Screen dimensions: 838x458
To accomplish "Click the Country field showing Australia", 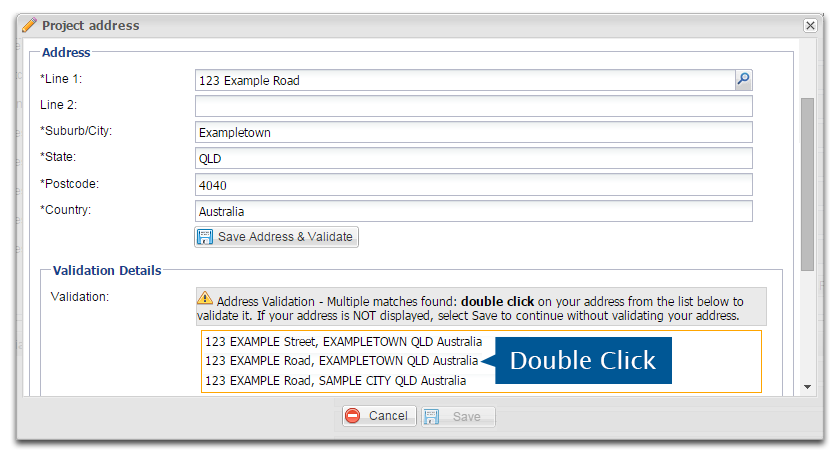I will point(474,211).
